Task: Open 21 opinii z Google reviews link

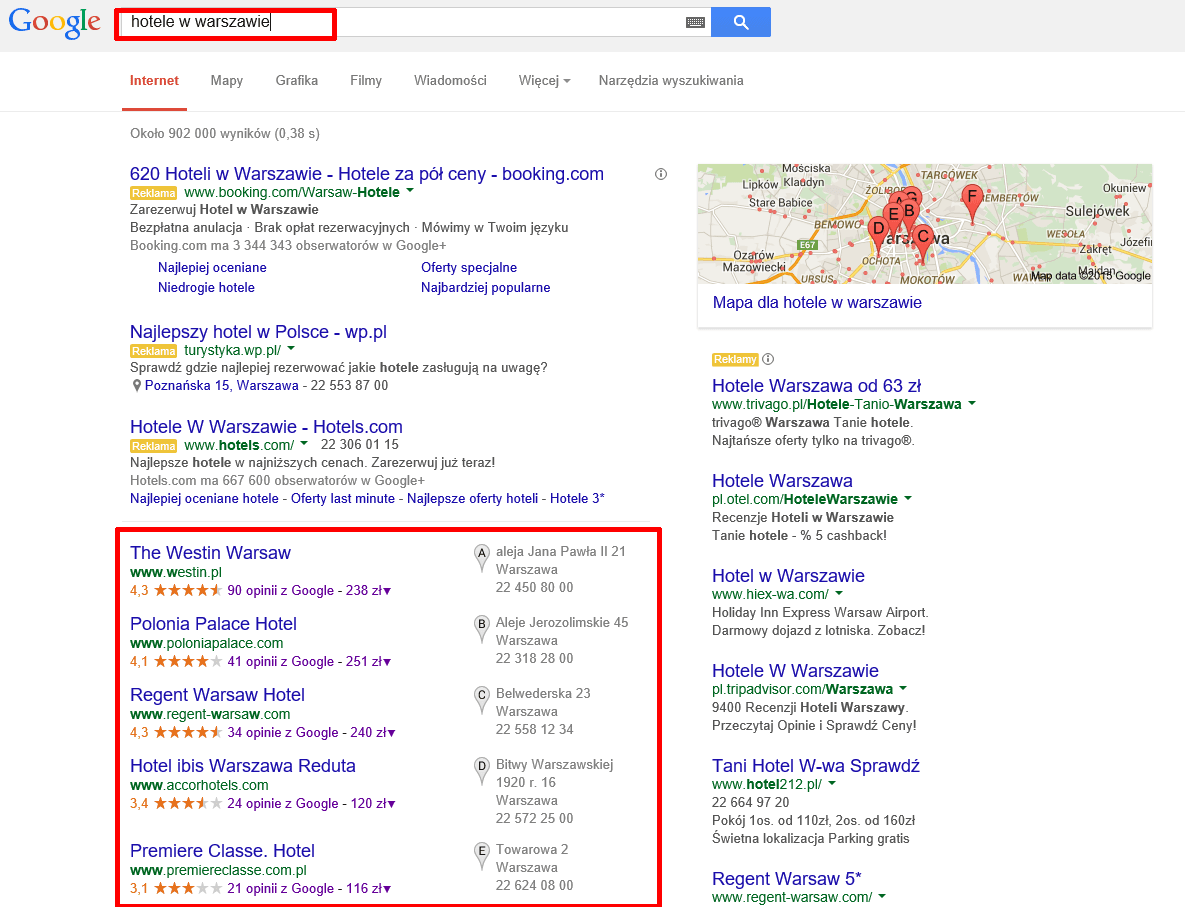Action: click(280, 888)
